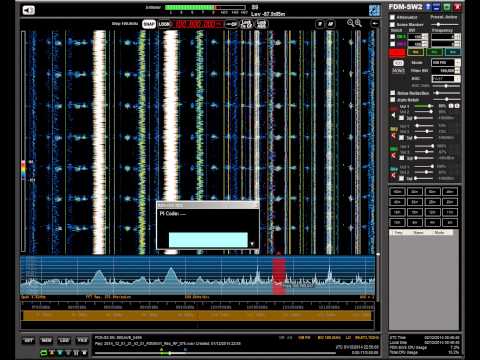This screenshot has width=480, height=360.
Task: Adjust the RX2 BW spinner arrows
Action: (x=425, y=44)
